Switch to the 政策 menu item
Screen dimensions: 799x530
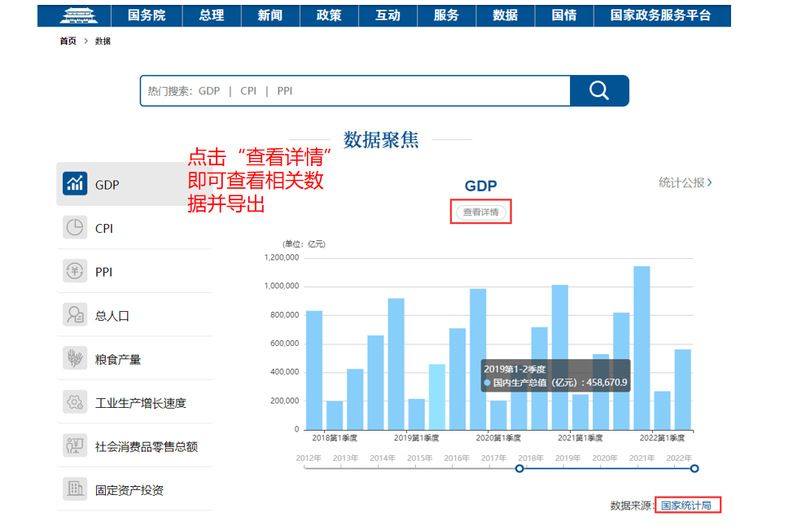click(328, 15)
